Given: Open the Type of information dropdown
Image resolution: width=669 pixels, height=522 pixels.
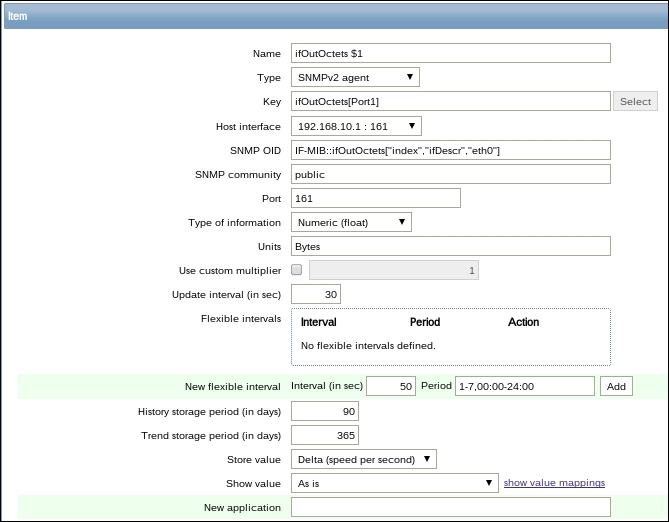Looking at the screenshot, I should coord(351,222).
